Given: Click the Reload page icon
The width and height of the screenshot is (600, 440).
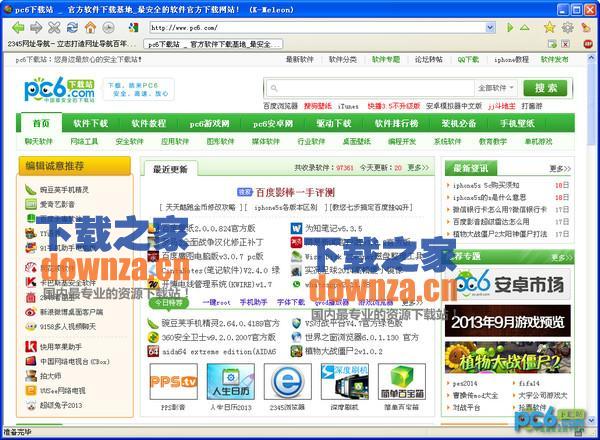Looking at the screenshot, I should pos(72,27).
